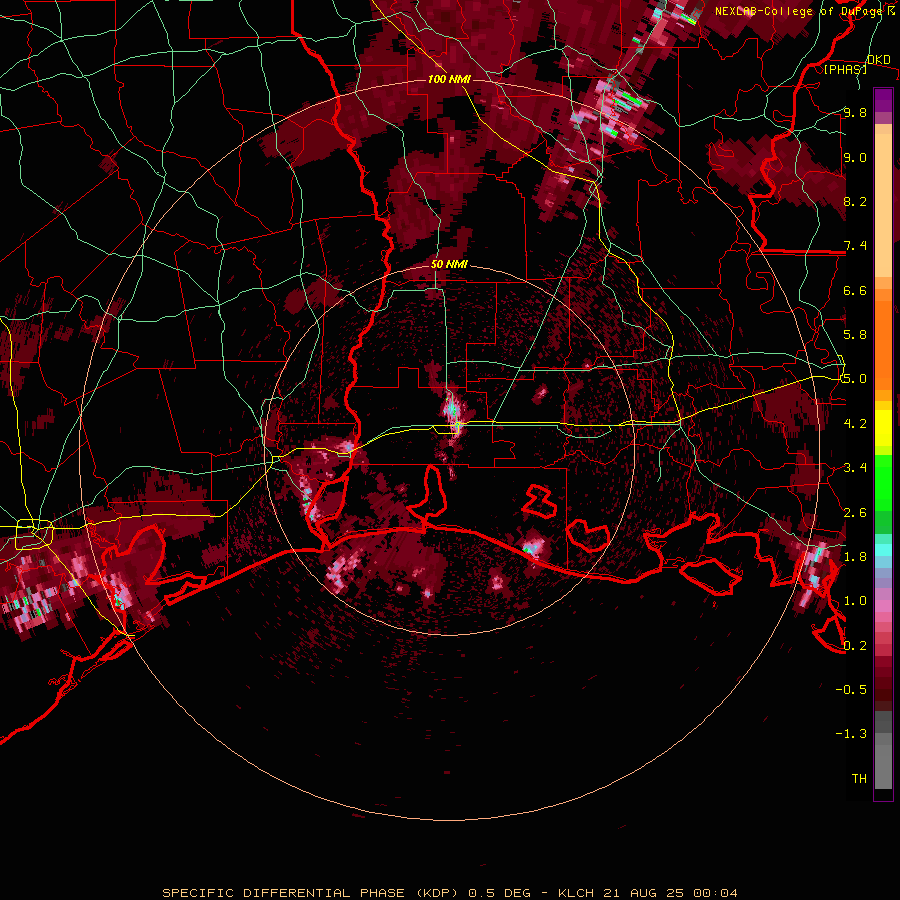Select the -1.3 scale value
The image size is (900, 900).
pyautogui.click(x=851, y=734)
